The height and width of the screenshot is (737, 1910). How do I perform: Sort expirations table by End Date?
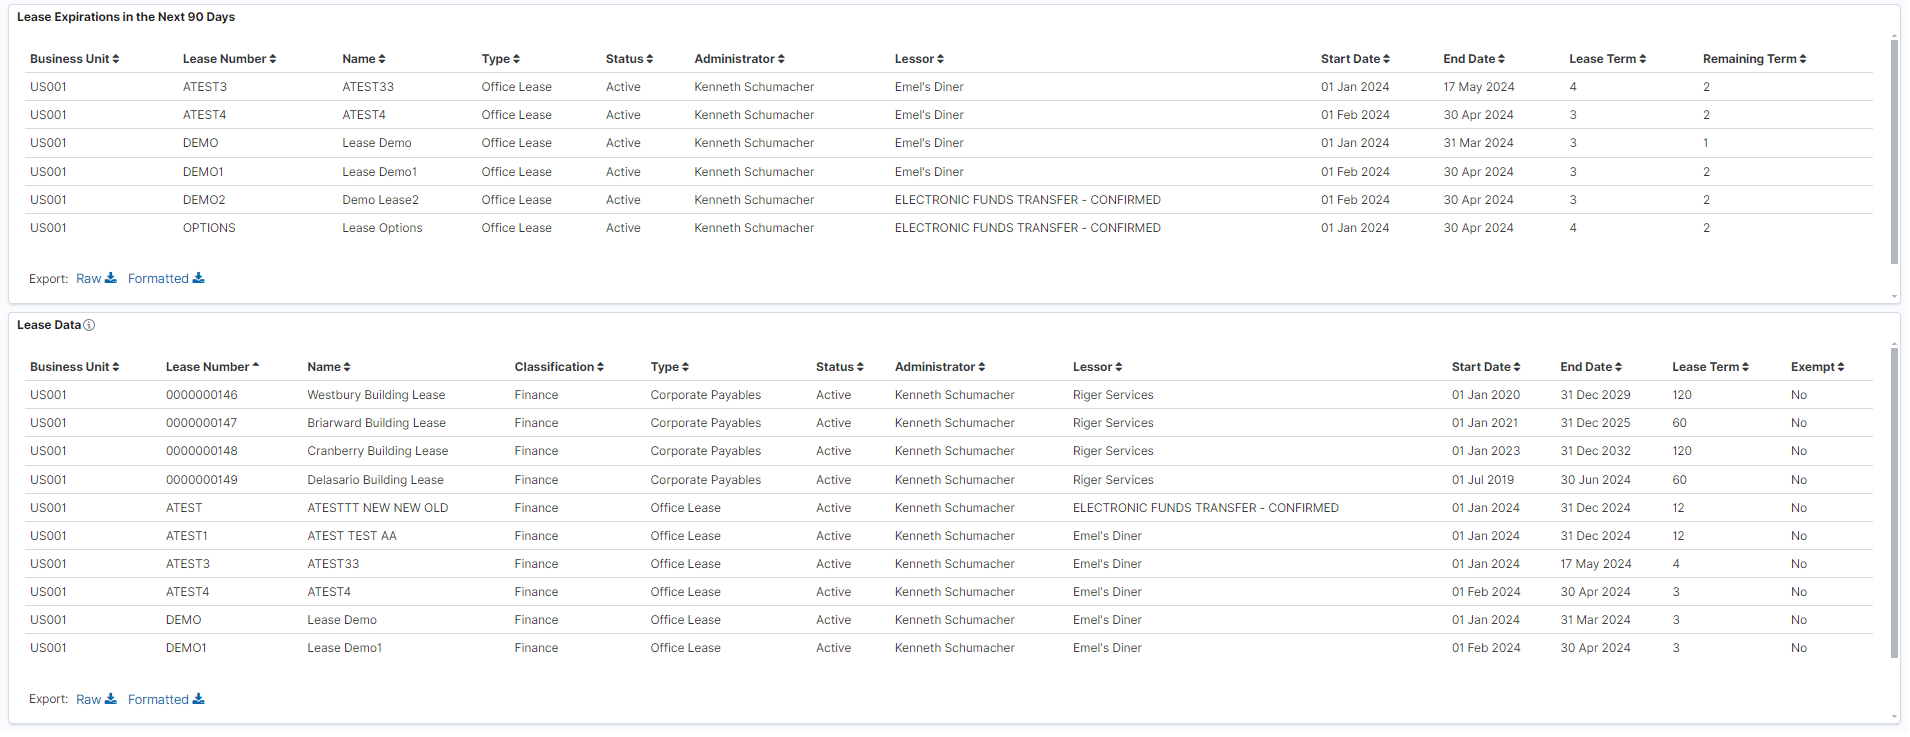tap(1474, 59)
